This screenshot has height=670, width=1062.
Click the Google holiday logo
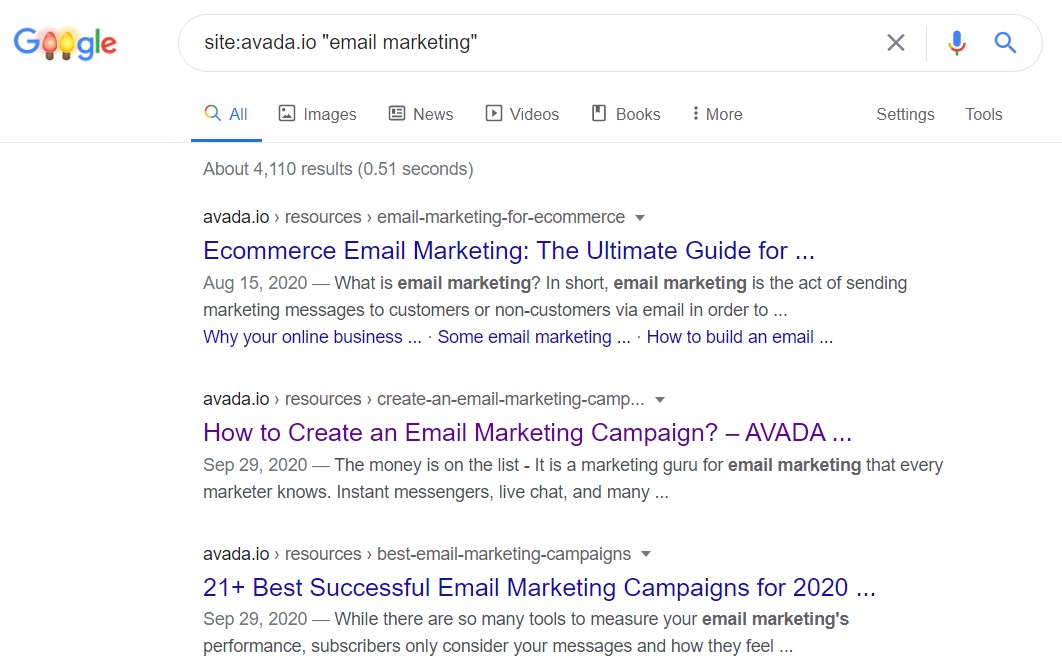tap(65, 43)
